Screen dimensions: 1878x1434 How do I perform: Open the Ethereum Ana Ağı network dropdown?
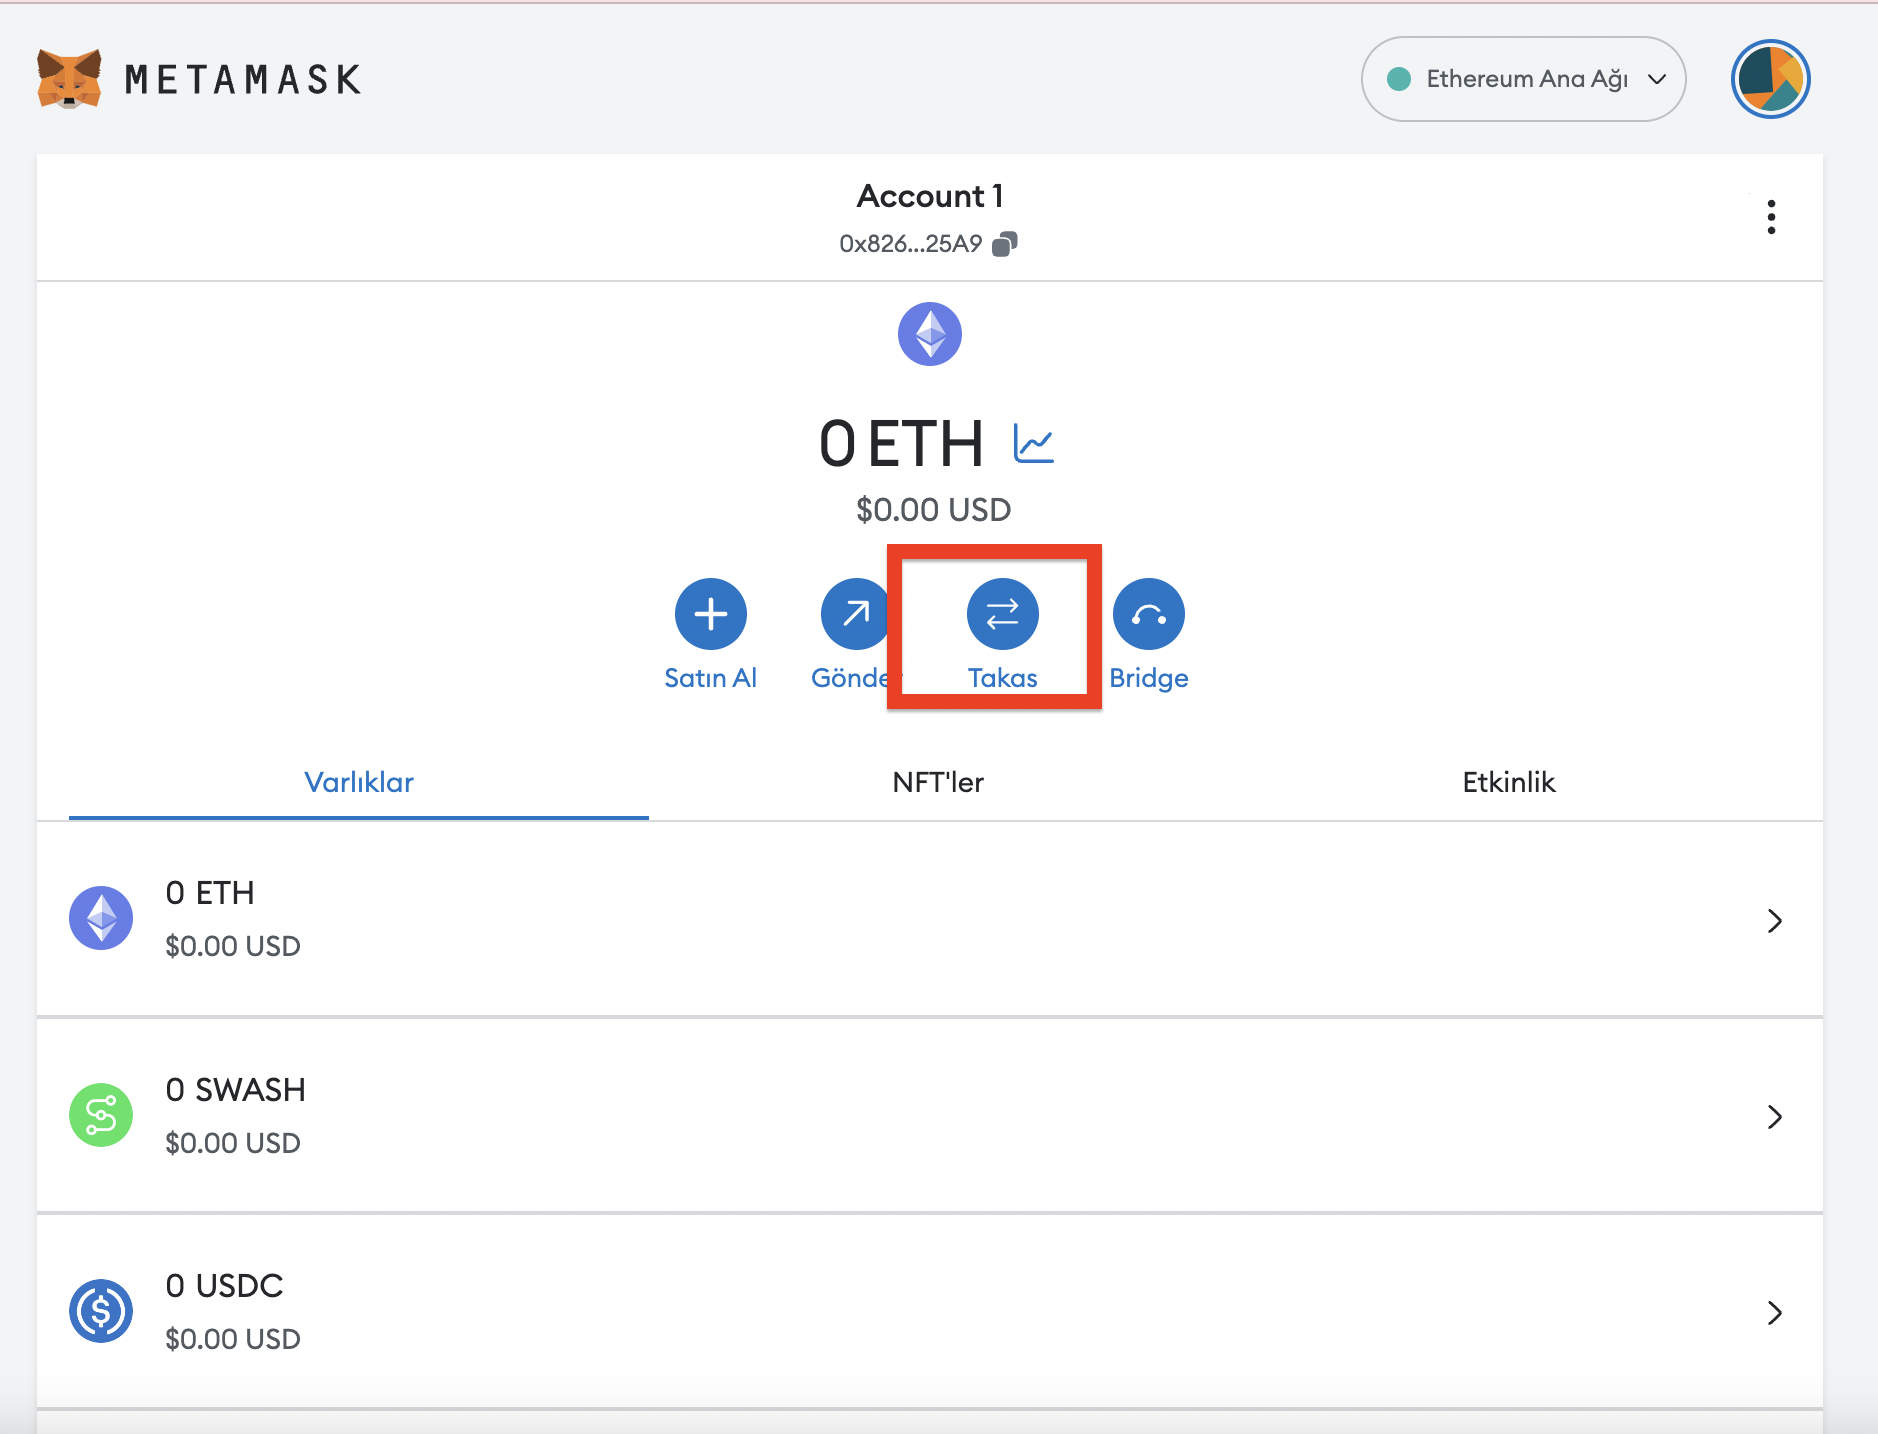pyautogui.click(x=1523, y=79)
